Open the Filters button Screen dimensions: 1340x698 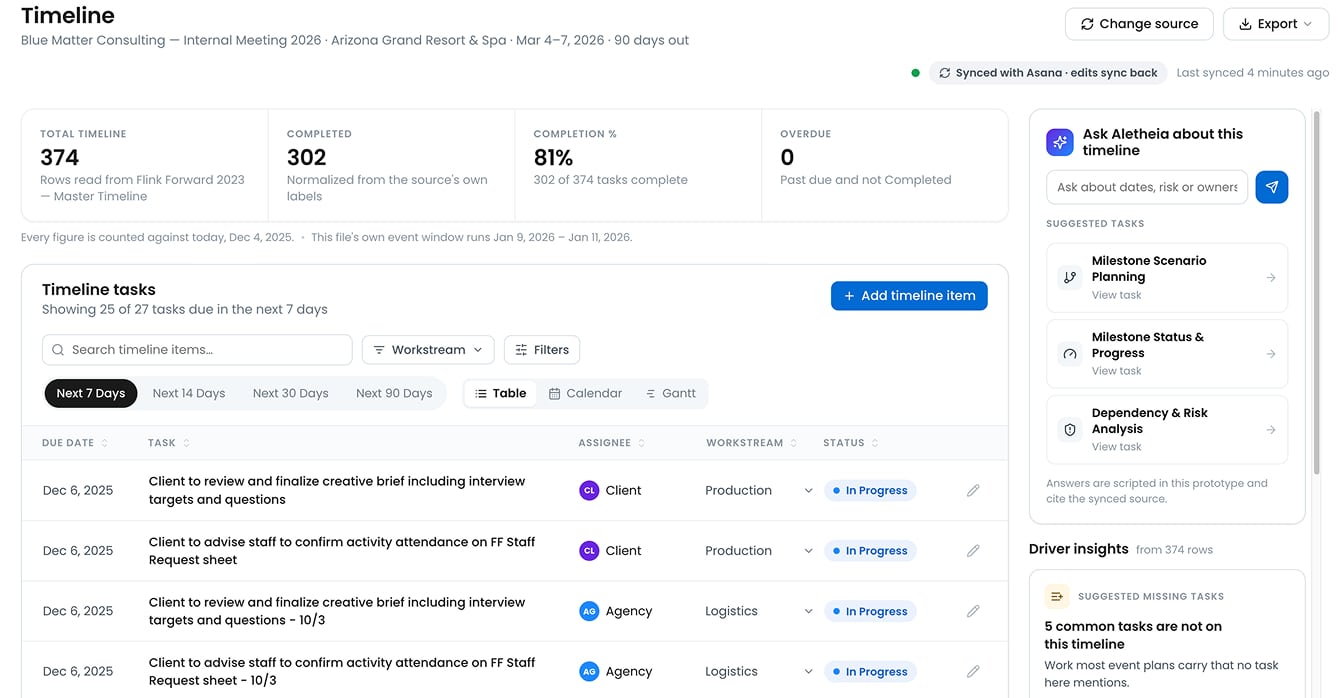click(x=542, y=350)
